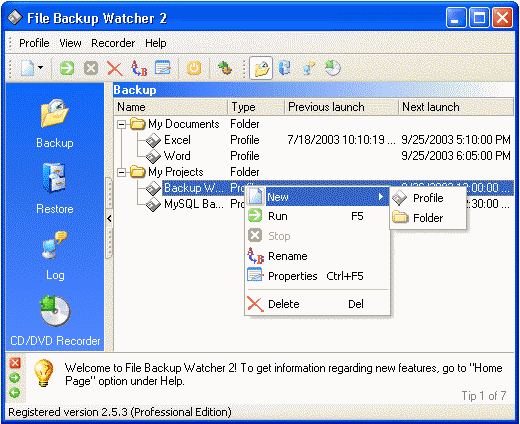The height and width of the screenshot is (424, 520).
Task: Click Excel's 9/25/2003 5:10:00 PM next launch
Action: coord(455,140)
